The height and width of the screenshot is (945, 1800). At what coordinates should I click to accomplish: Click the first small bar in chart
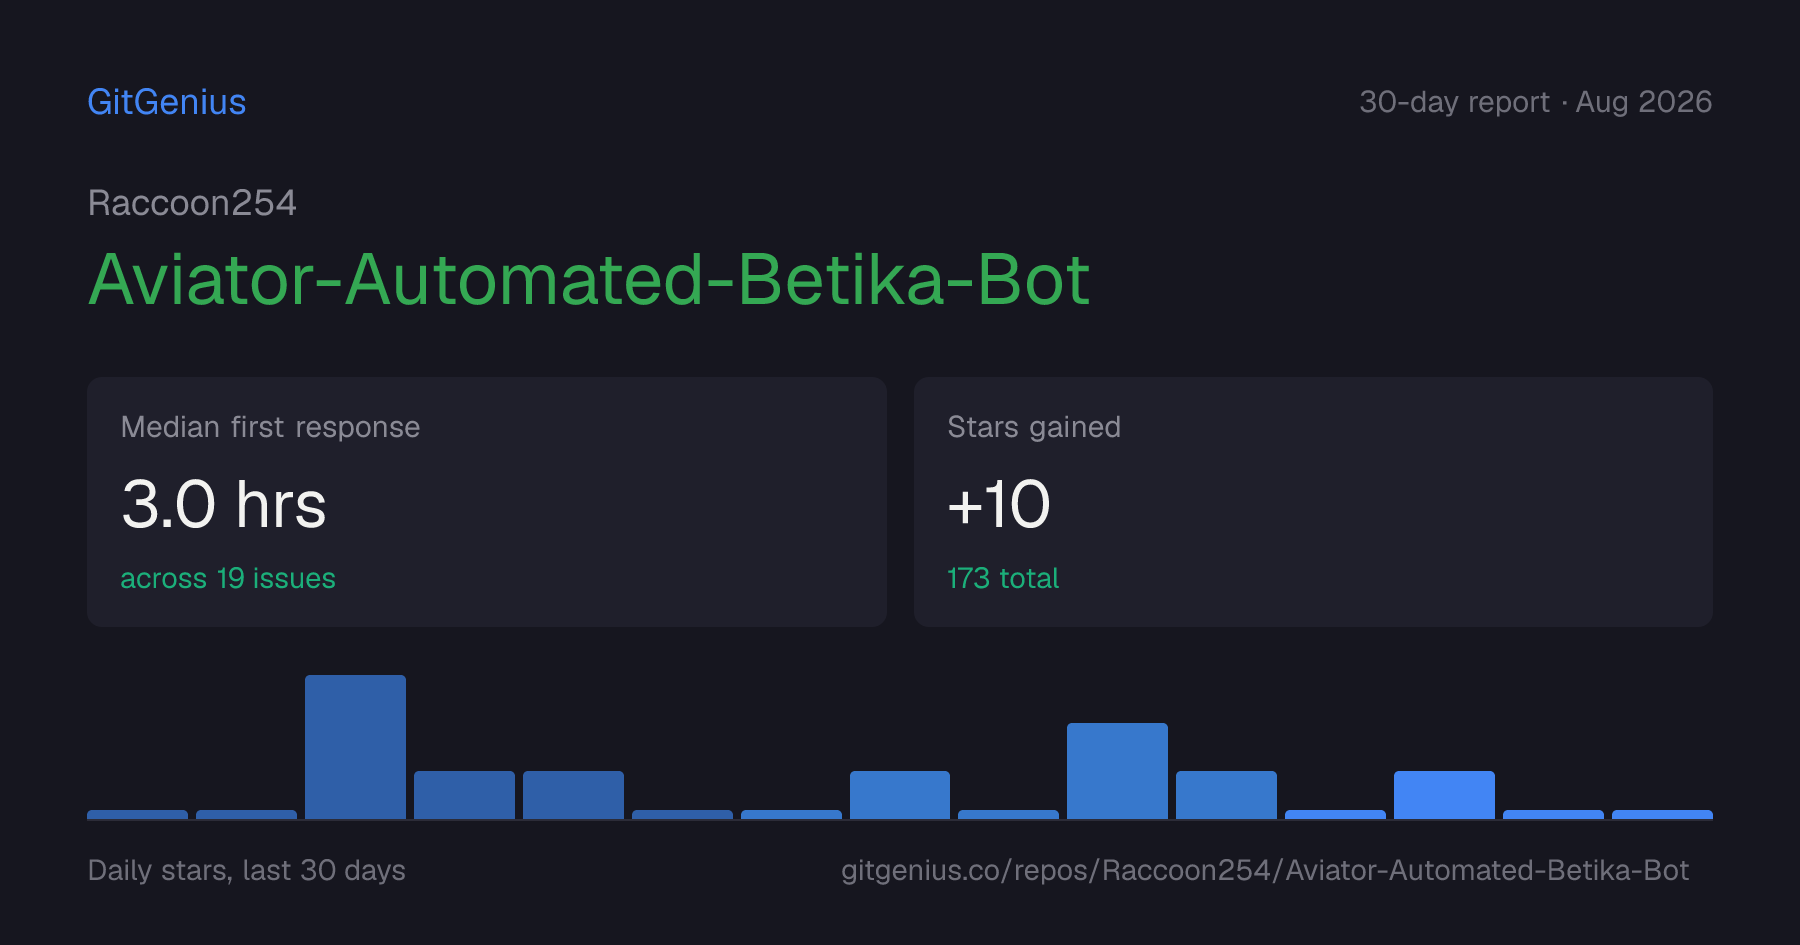tap(137, 814)
